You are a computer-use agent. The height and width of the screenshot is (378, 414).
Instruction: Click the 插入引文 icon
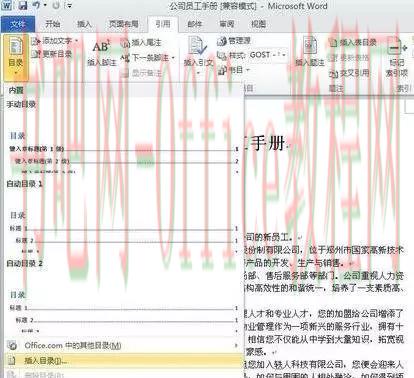click(198, 45)
